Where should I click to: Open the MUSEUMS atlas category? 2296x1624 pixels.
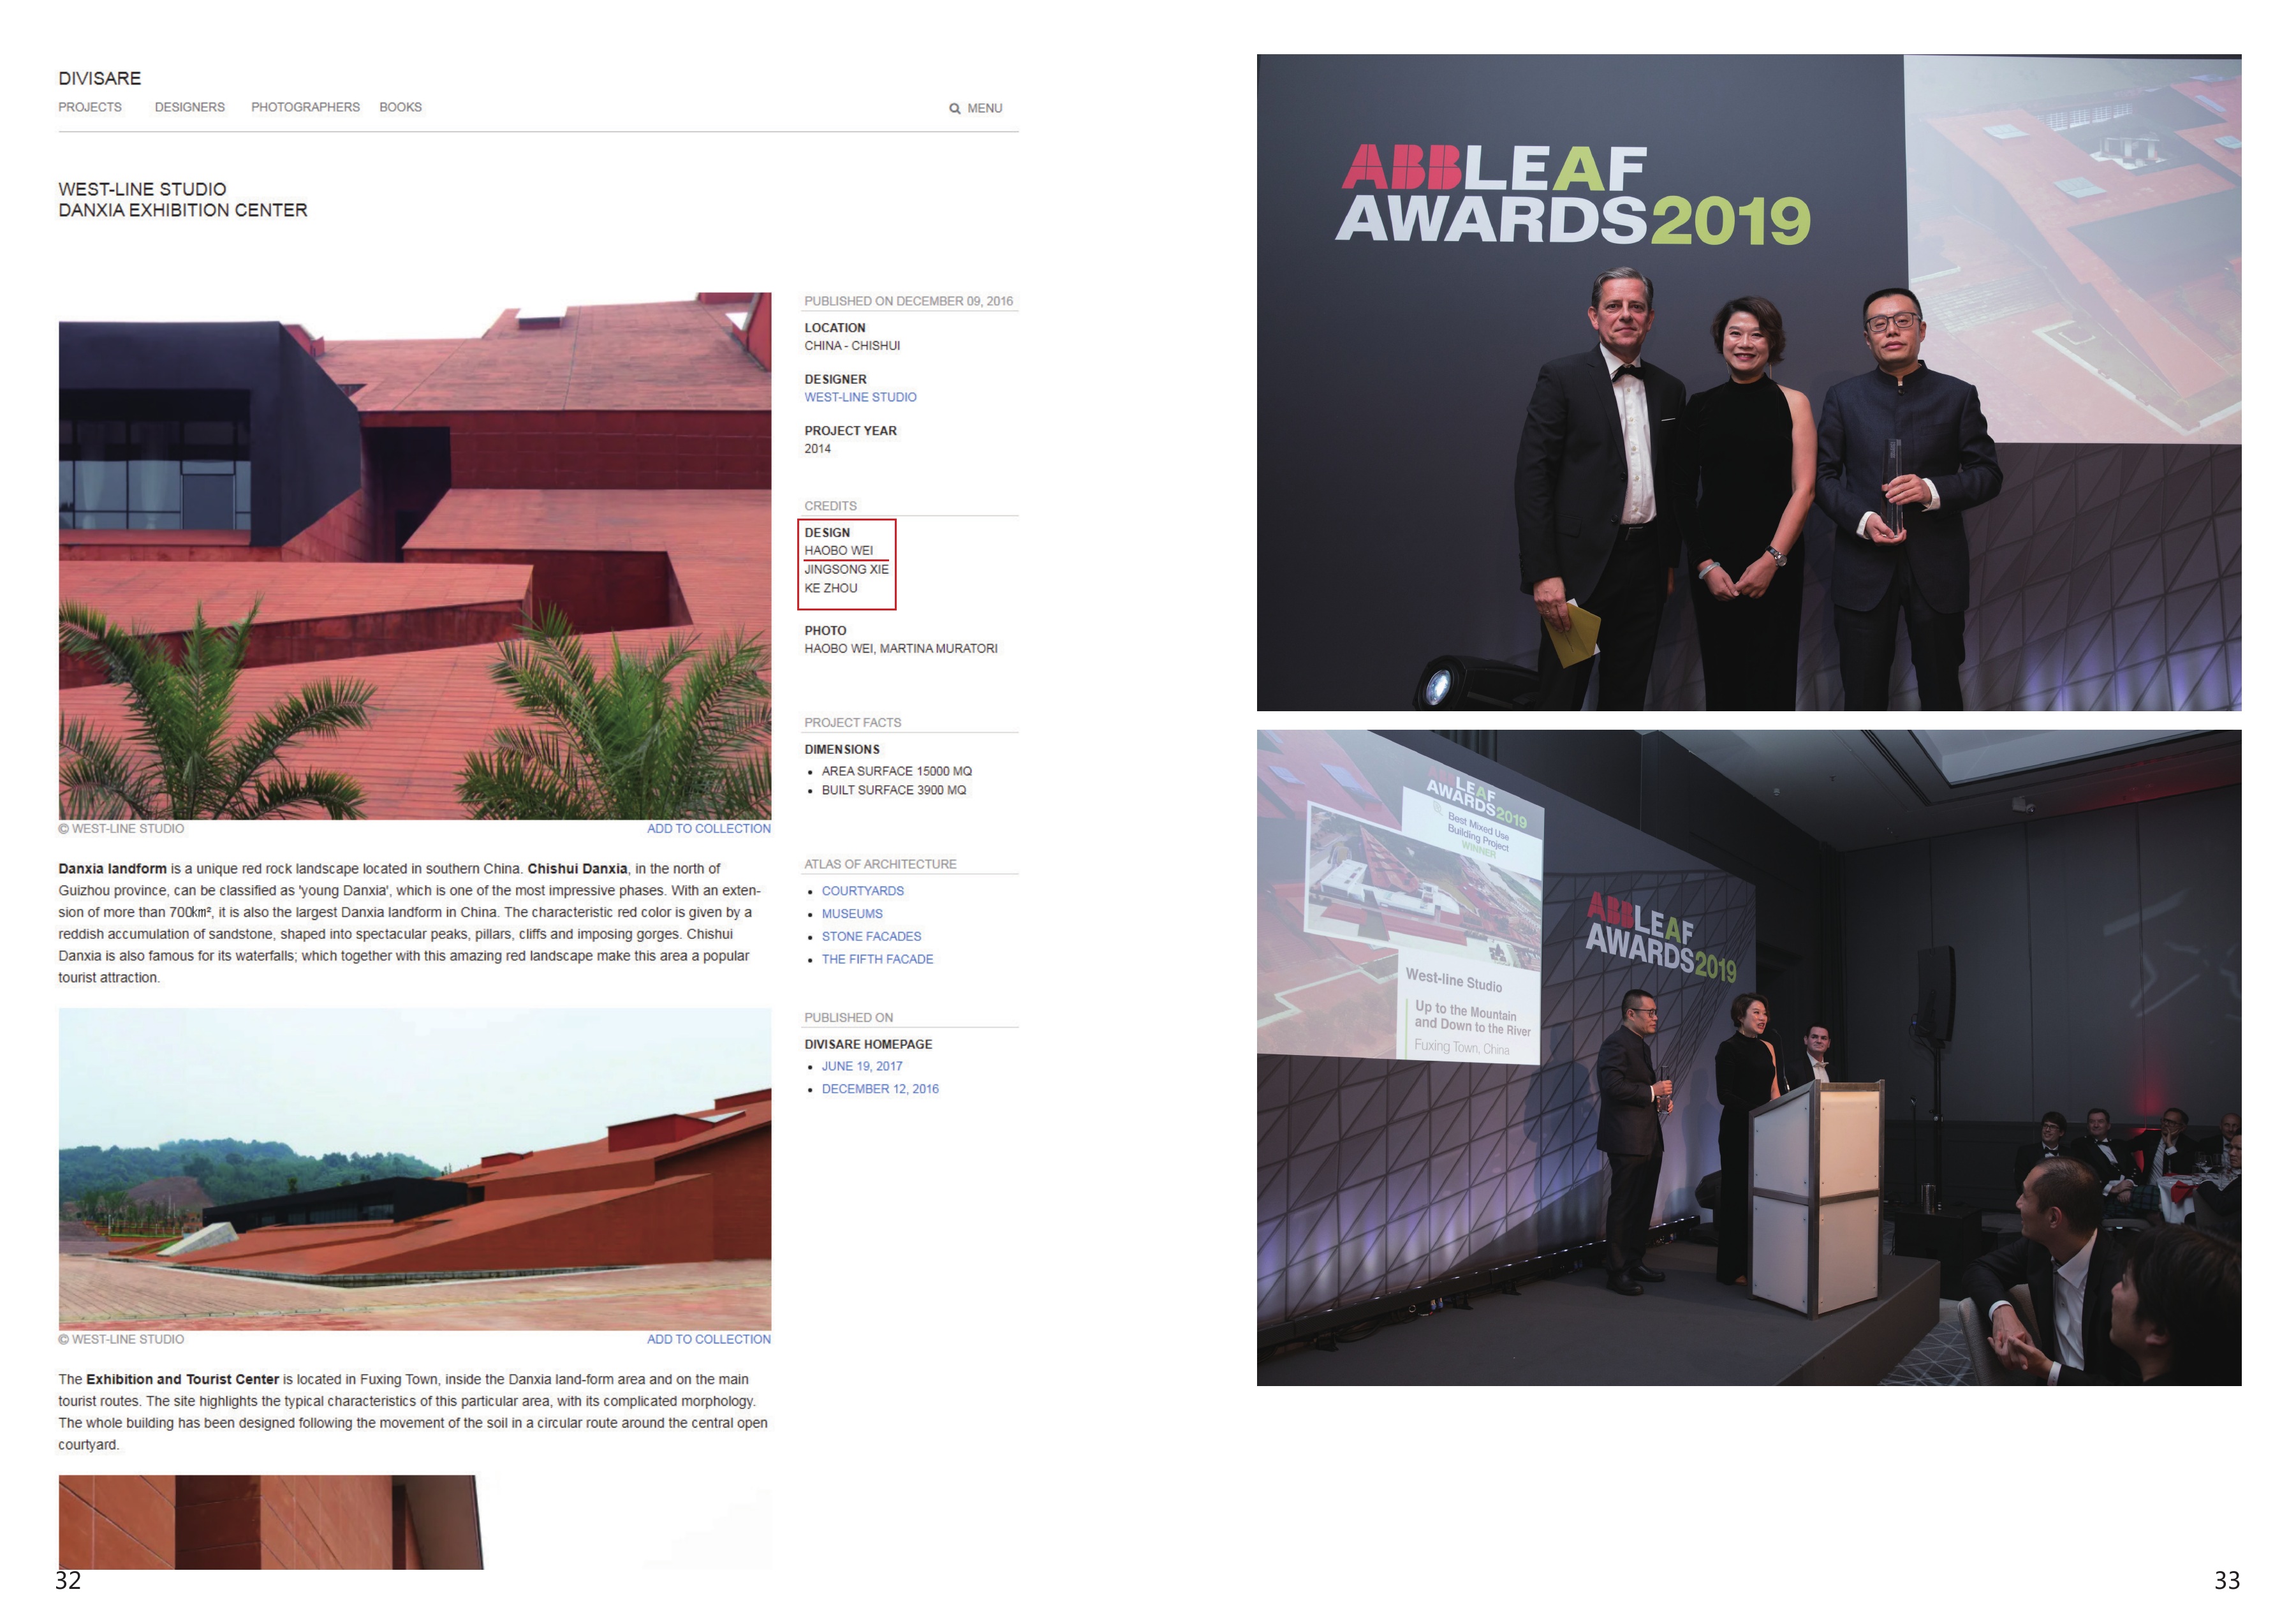point(852,914)
